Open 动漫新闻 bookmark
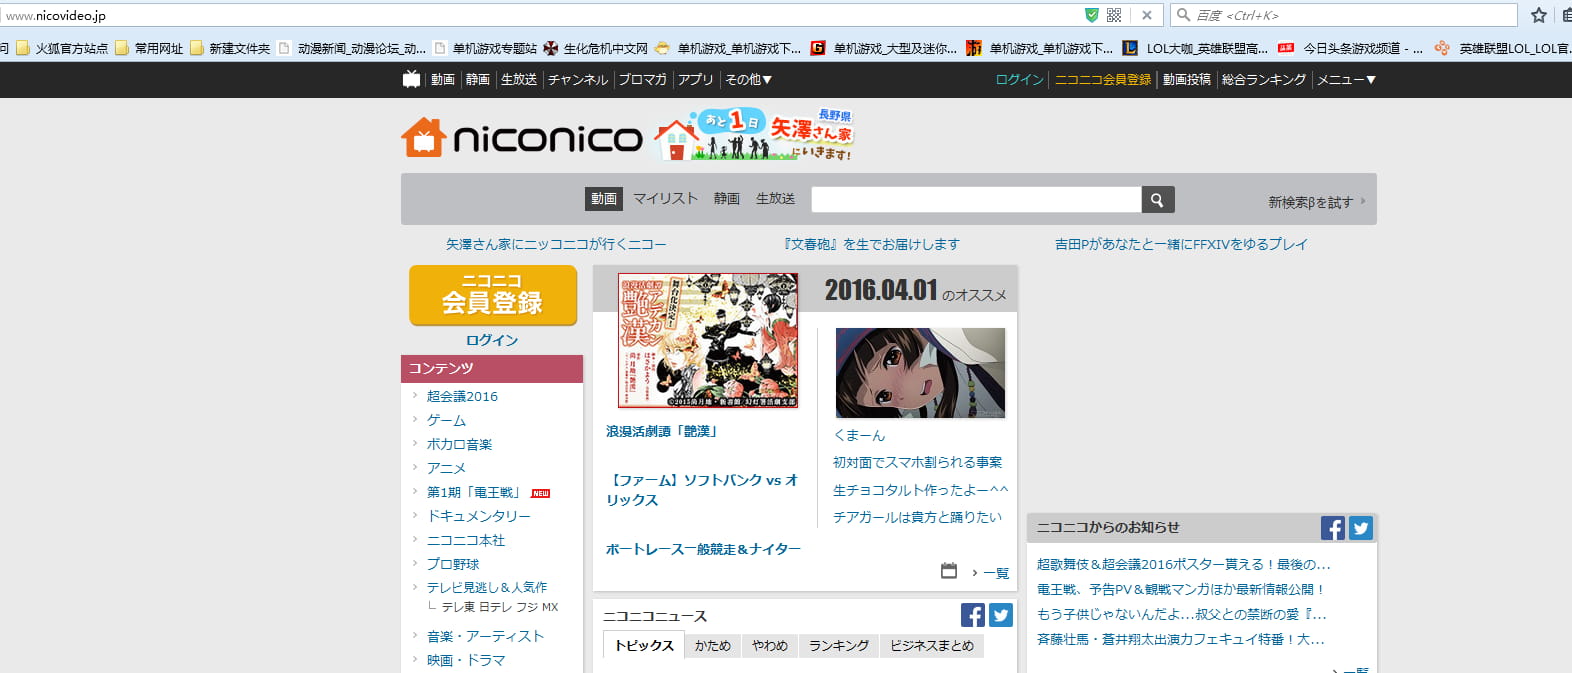Screen dimensions: 1572x673 pos(352,48)
